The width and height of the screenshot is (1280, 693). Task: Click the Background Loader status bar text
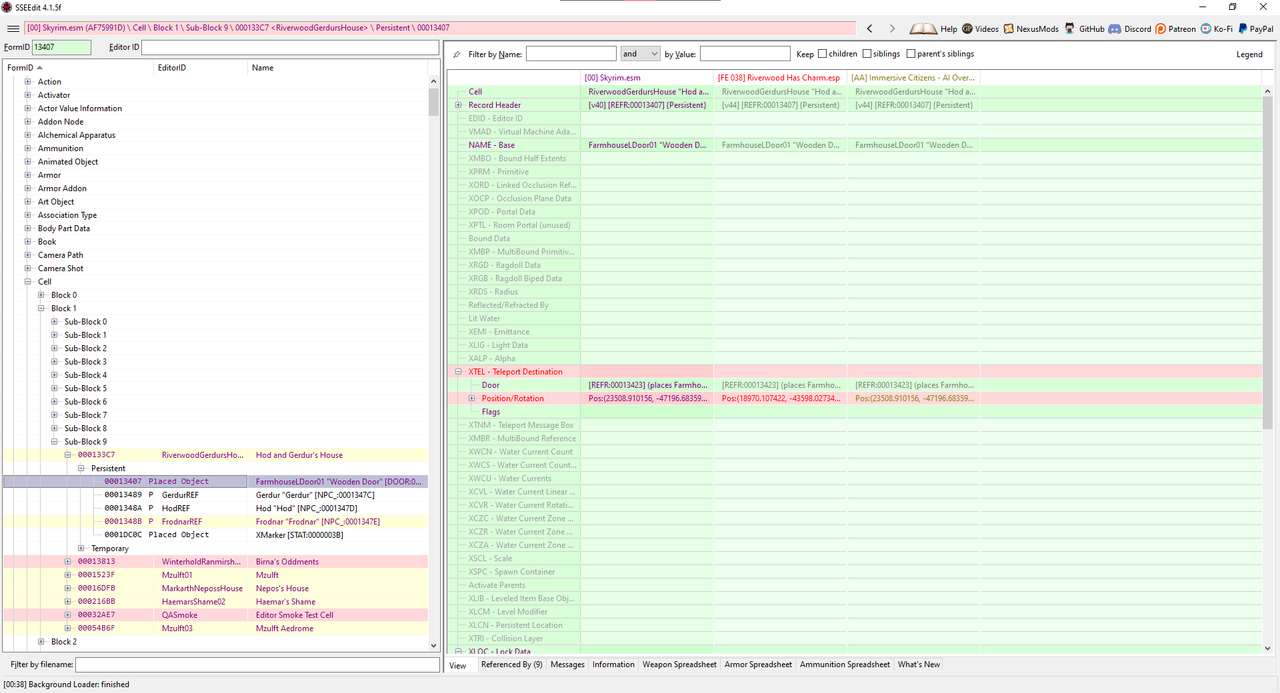click(66, 685)
